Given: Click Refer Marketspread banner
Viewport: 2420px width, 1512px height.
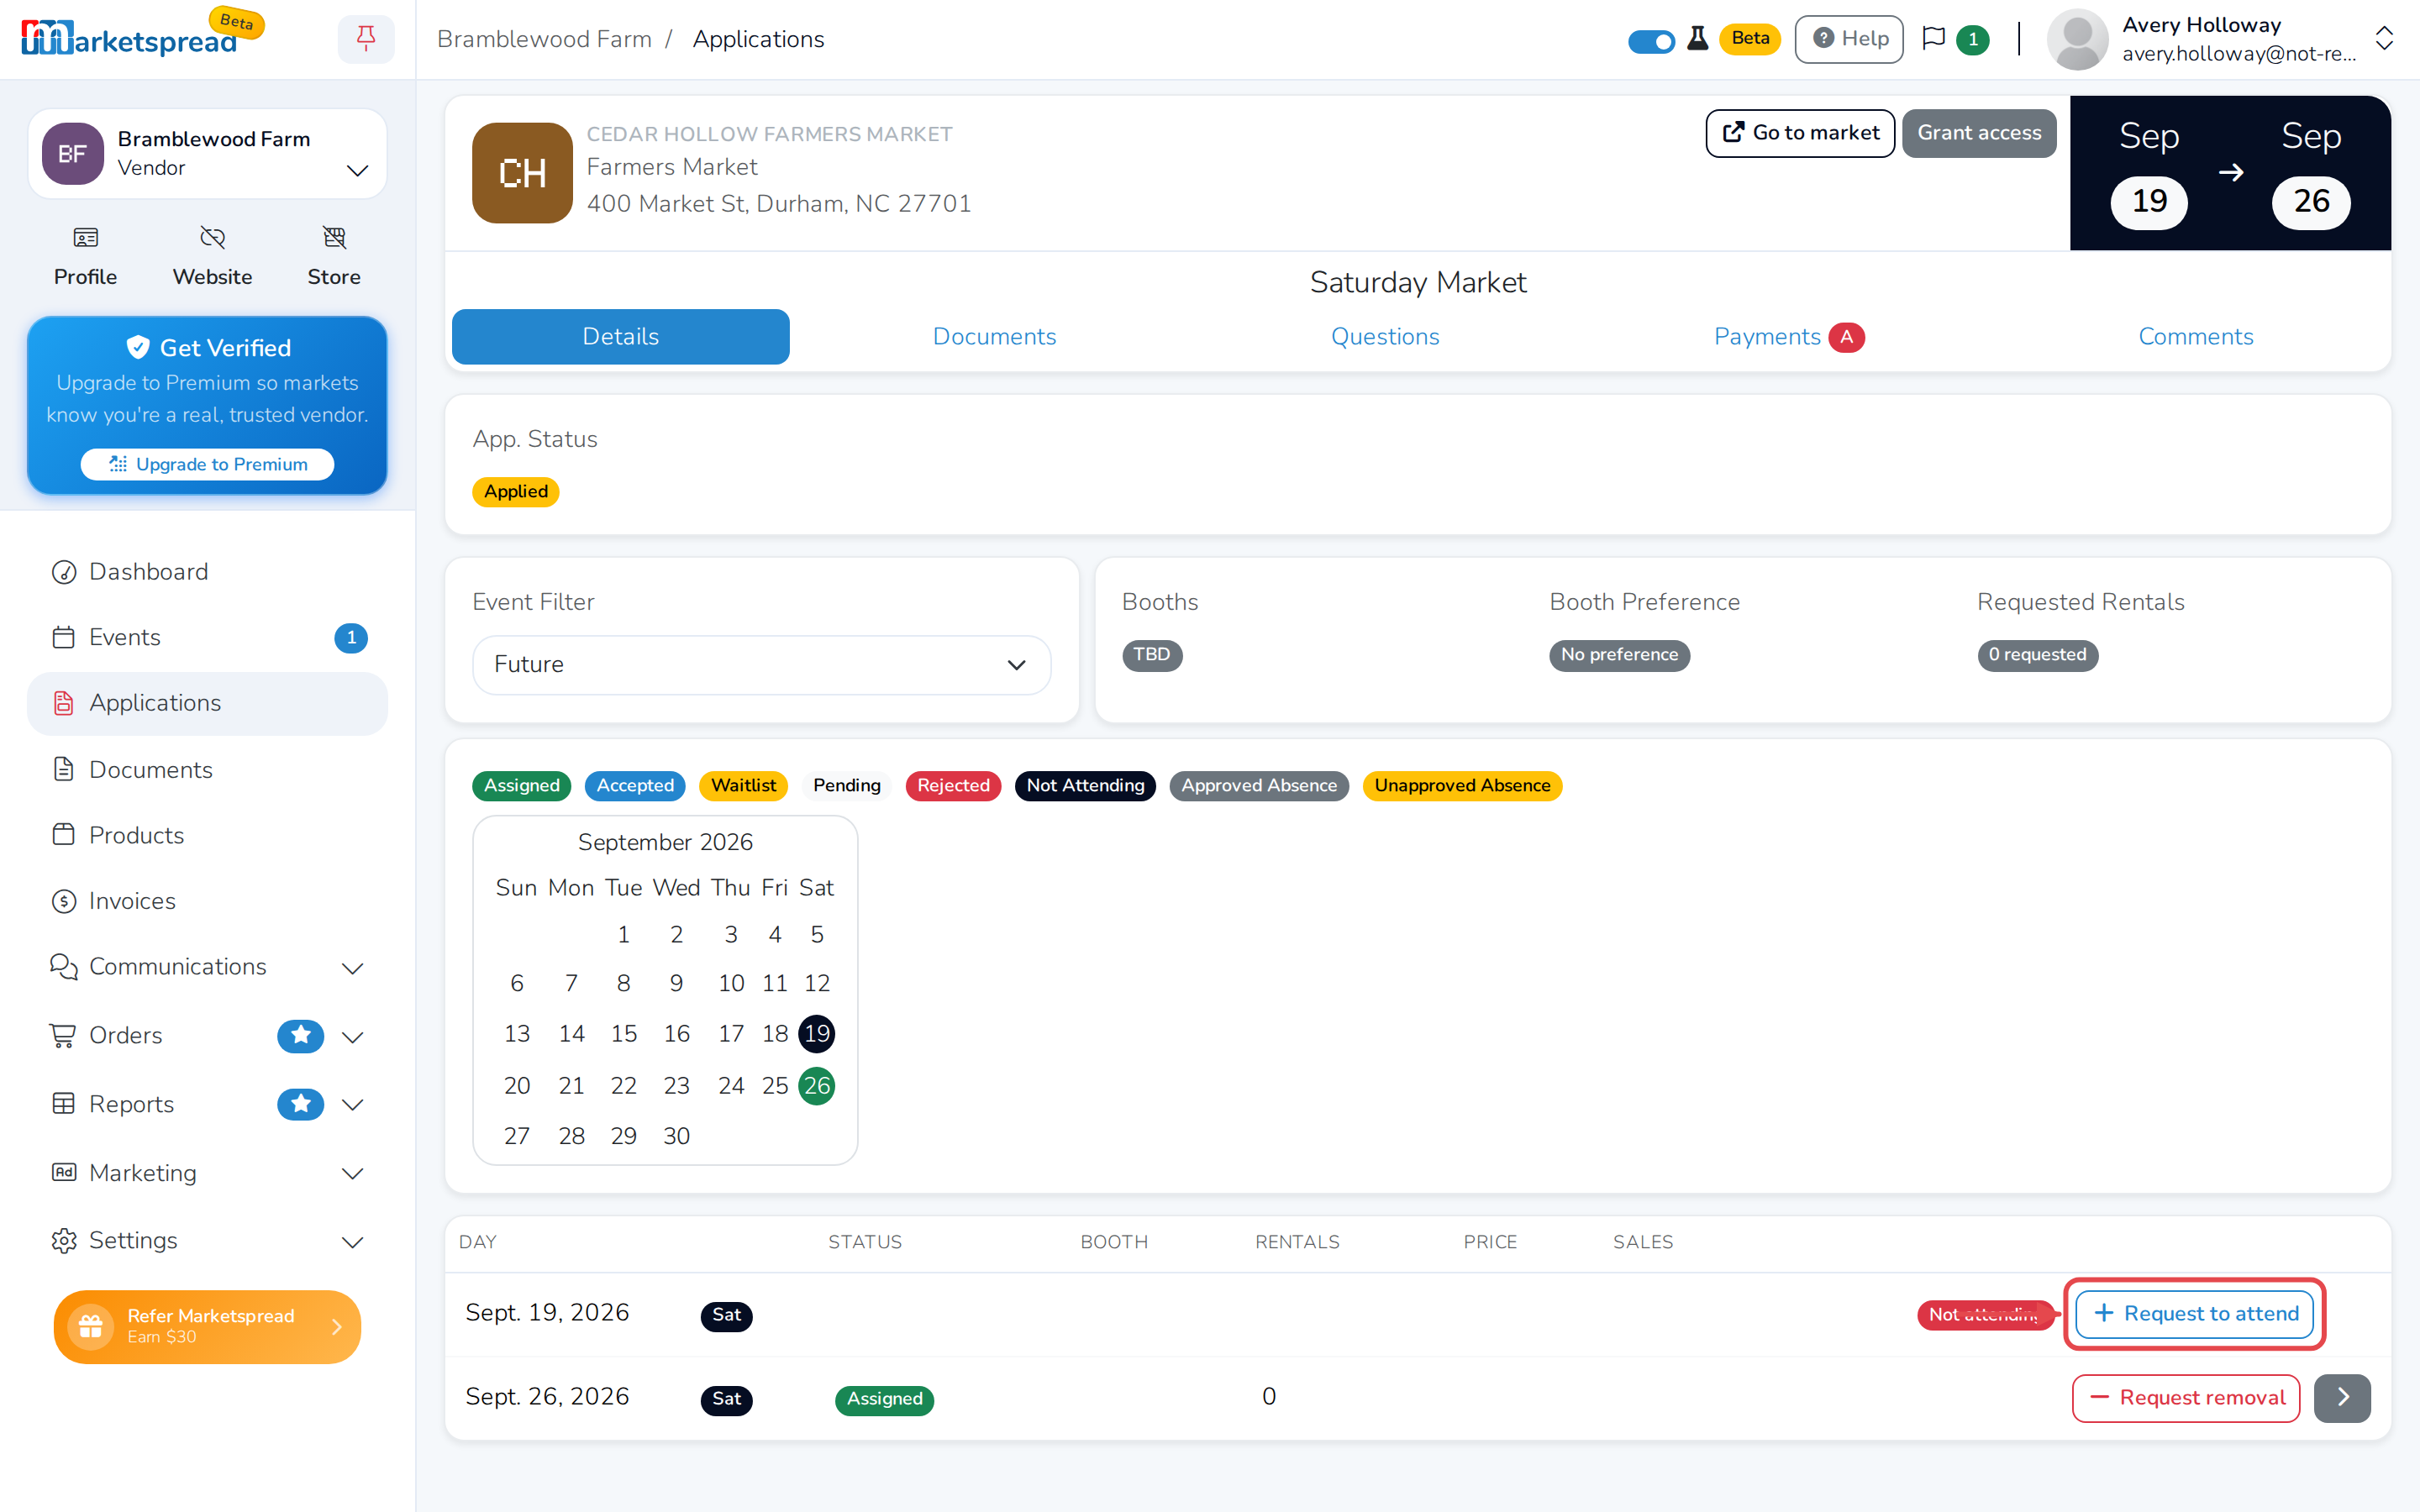Looking at the screenshot, I should tap(207, 1326).
